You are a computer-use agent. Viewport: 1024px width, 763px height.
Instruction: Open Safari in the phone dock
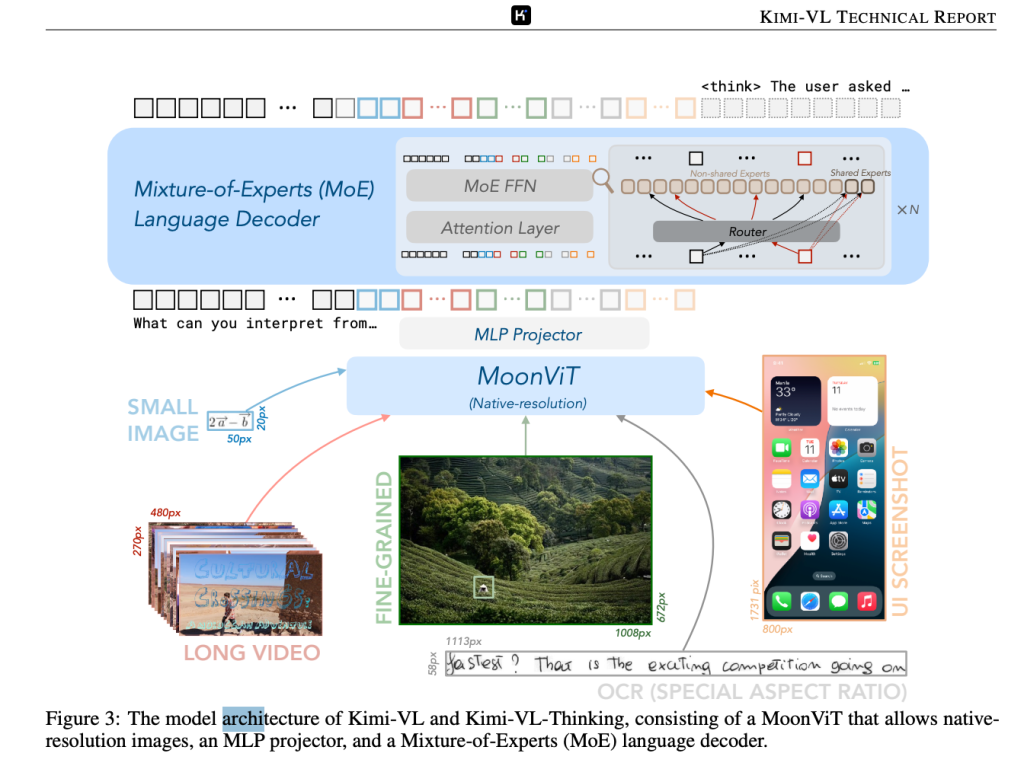pyautogui.click(x=810, y=602)
